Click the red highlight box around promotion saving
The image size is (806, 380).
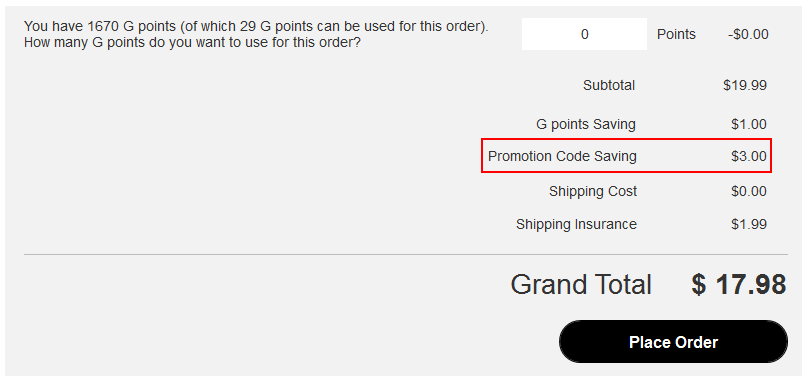tap(626, 156)
